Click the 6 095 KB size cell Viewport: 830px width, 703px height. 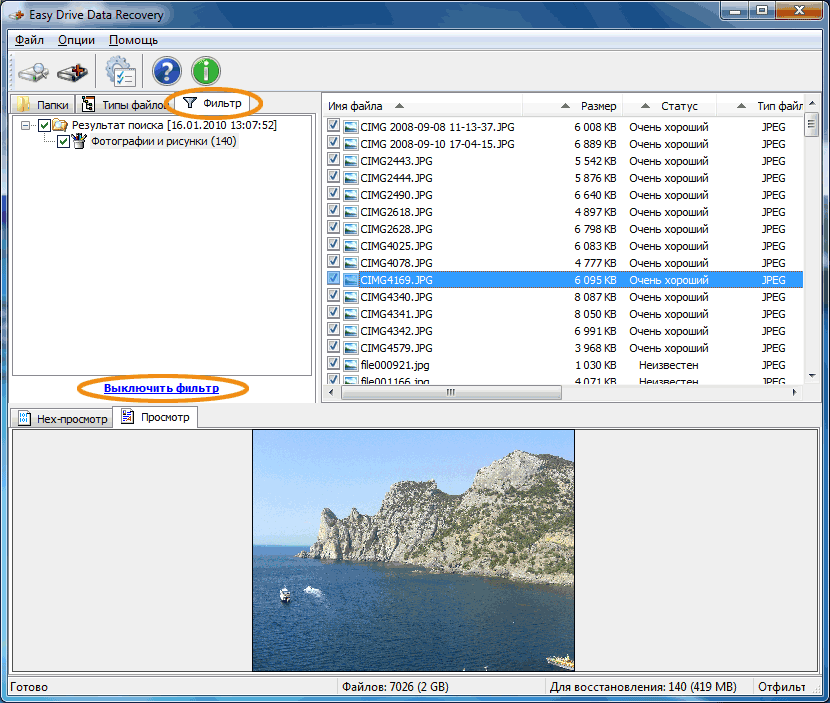(596, 280)
